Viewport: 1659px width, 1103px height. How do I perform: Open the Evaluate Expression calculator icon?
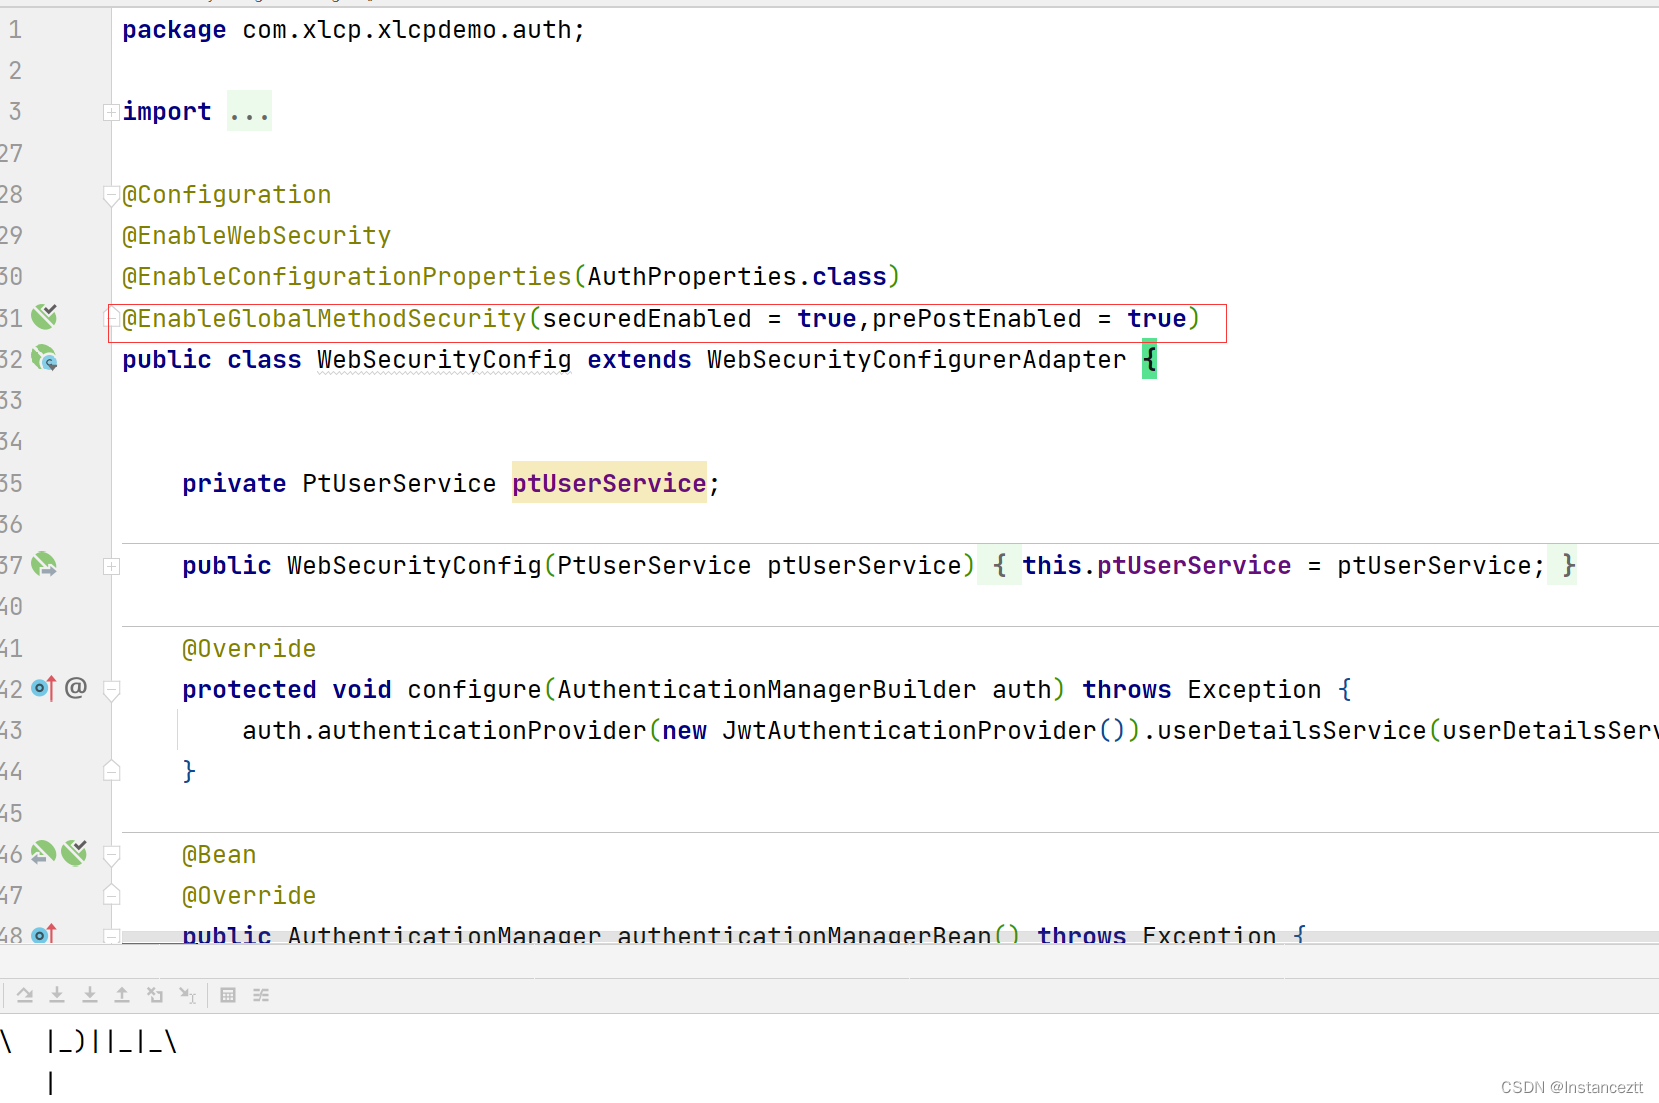point(228,995)
